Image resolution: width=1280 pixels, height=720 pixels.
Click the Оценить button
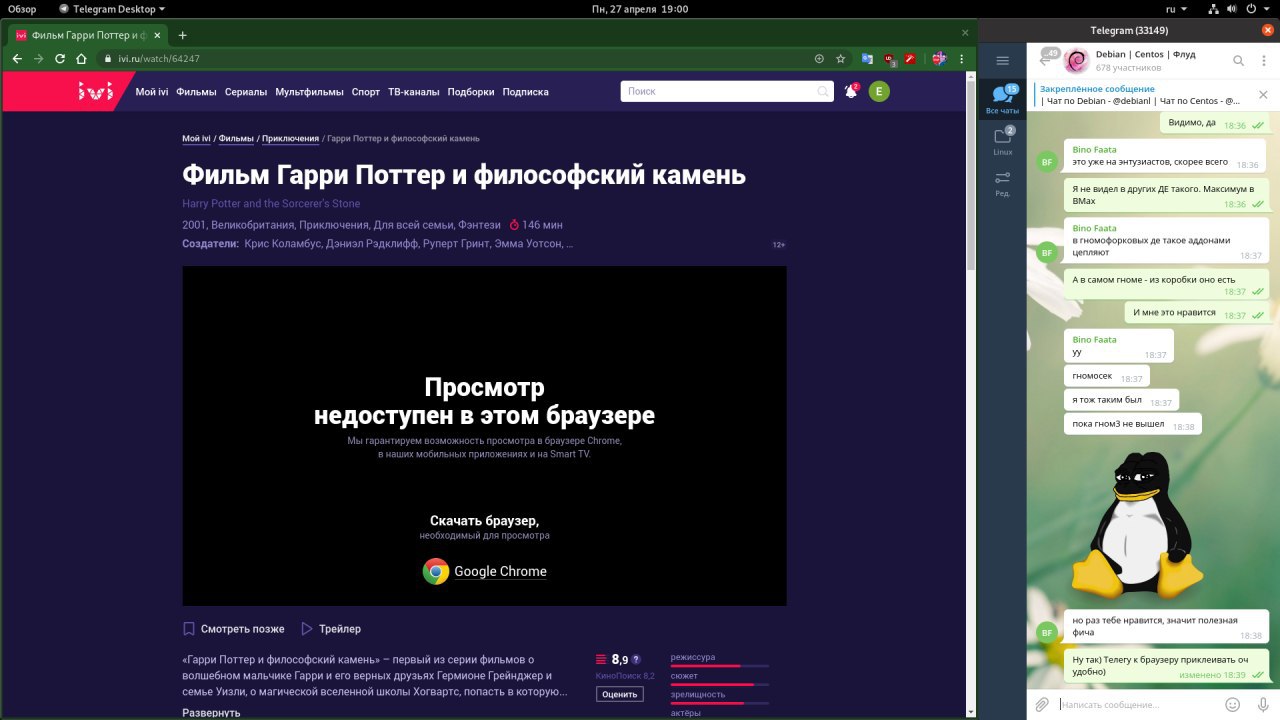click(620, 694)
